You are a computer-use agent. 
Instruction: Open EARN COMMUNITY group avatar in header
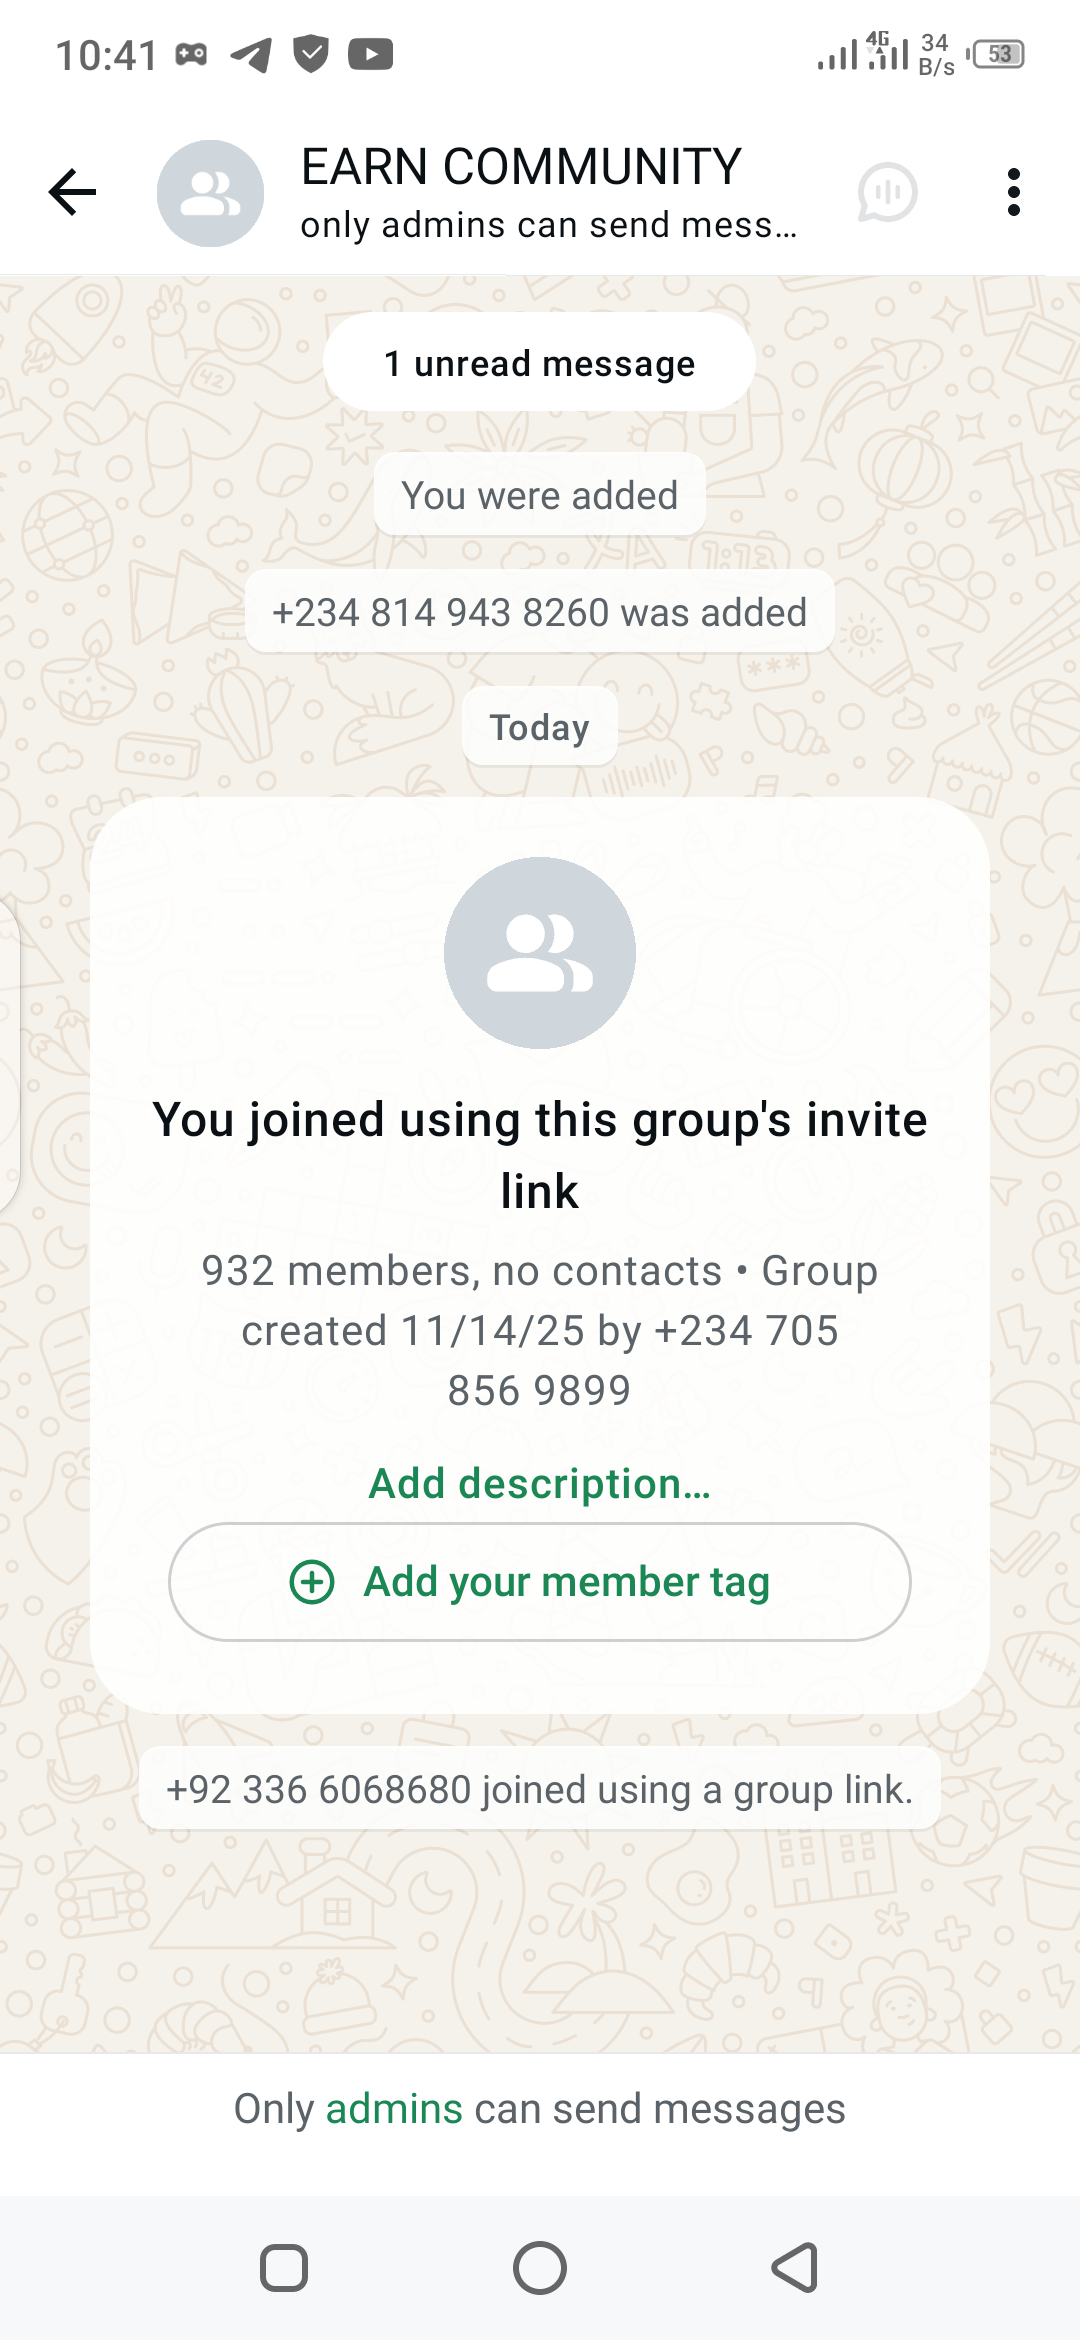point(210,193)
